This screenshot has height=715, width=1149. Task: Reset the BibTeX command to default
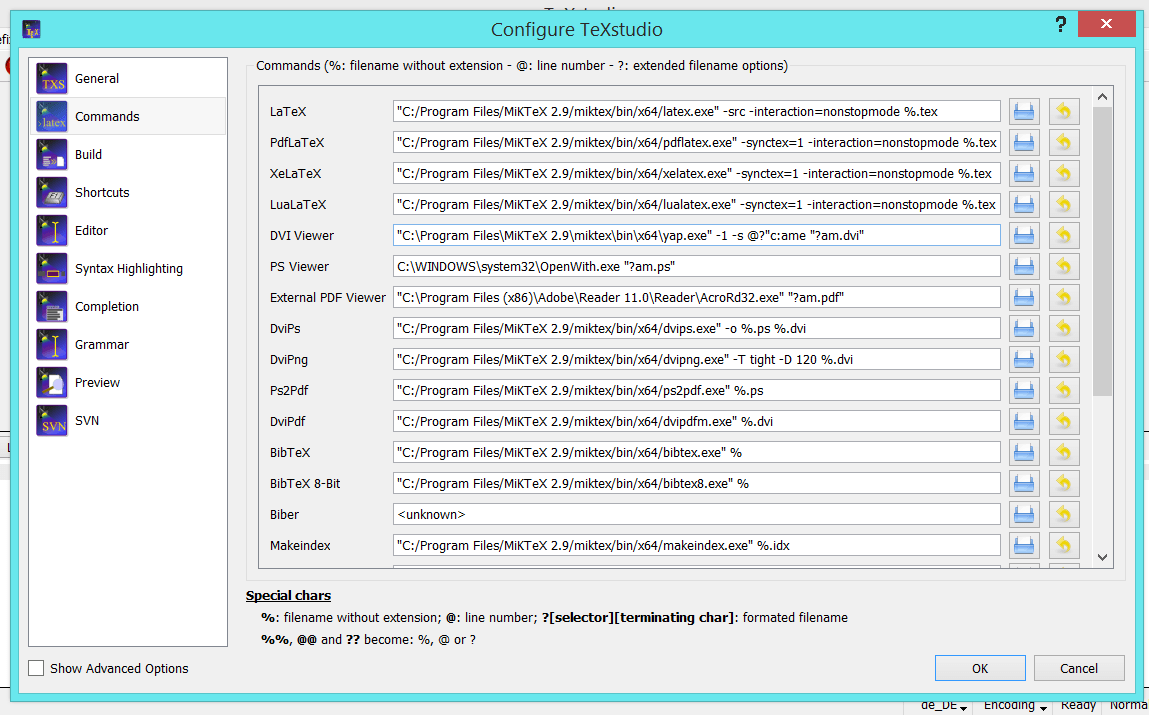click(1063, 453)
